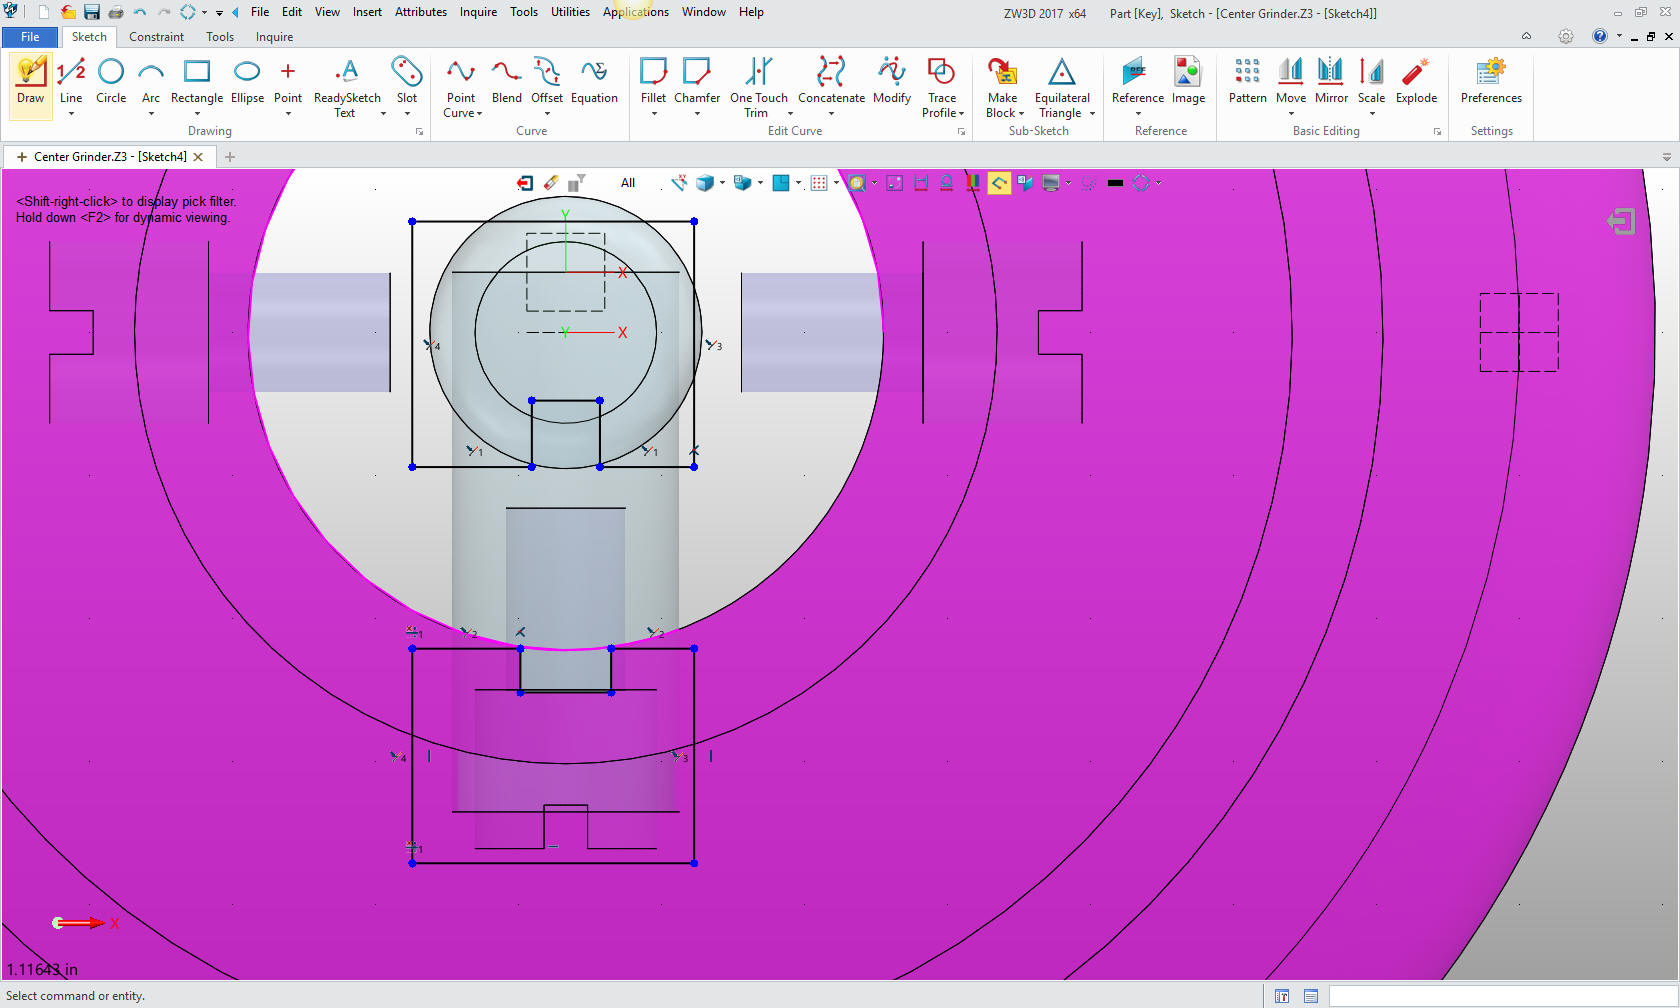Select the Point Curve tool
Screen dimensions: 1680x1008
click(x=461, y=88)
